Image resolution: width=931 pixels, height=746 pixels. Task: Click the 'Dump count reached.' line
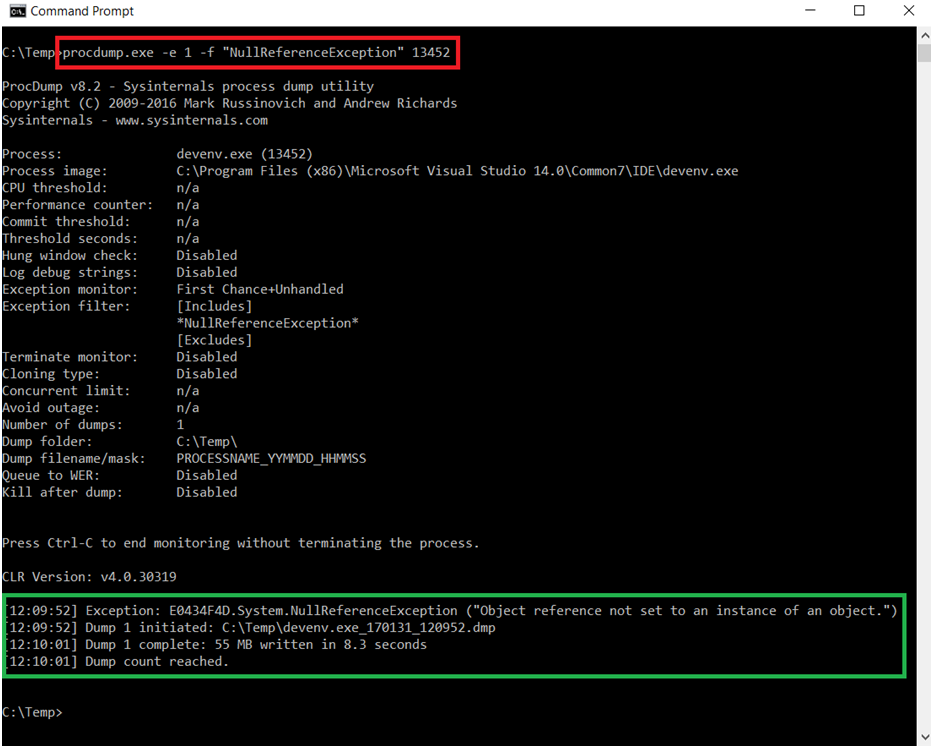[118, 662]
